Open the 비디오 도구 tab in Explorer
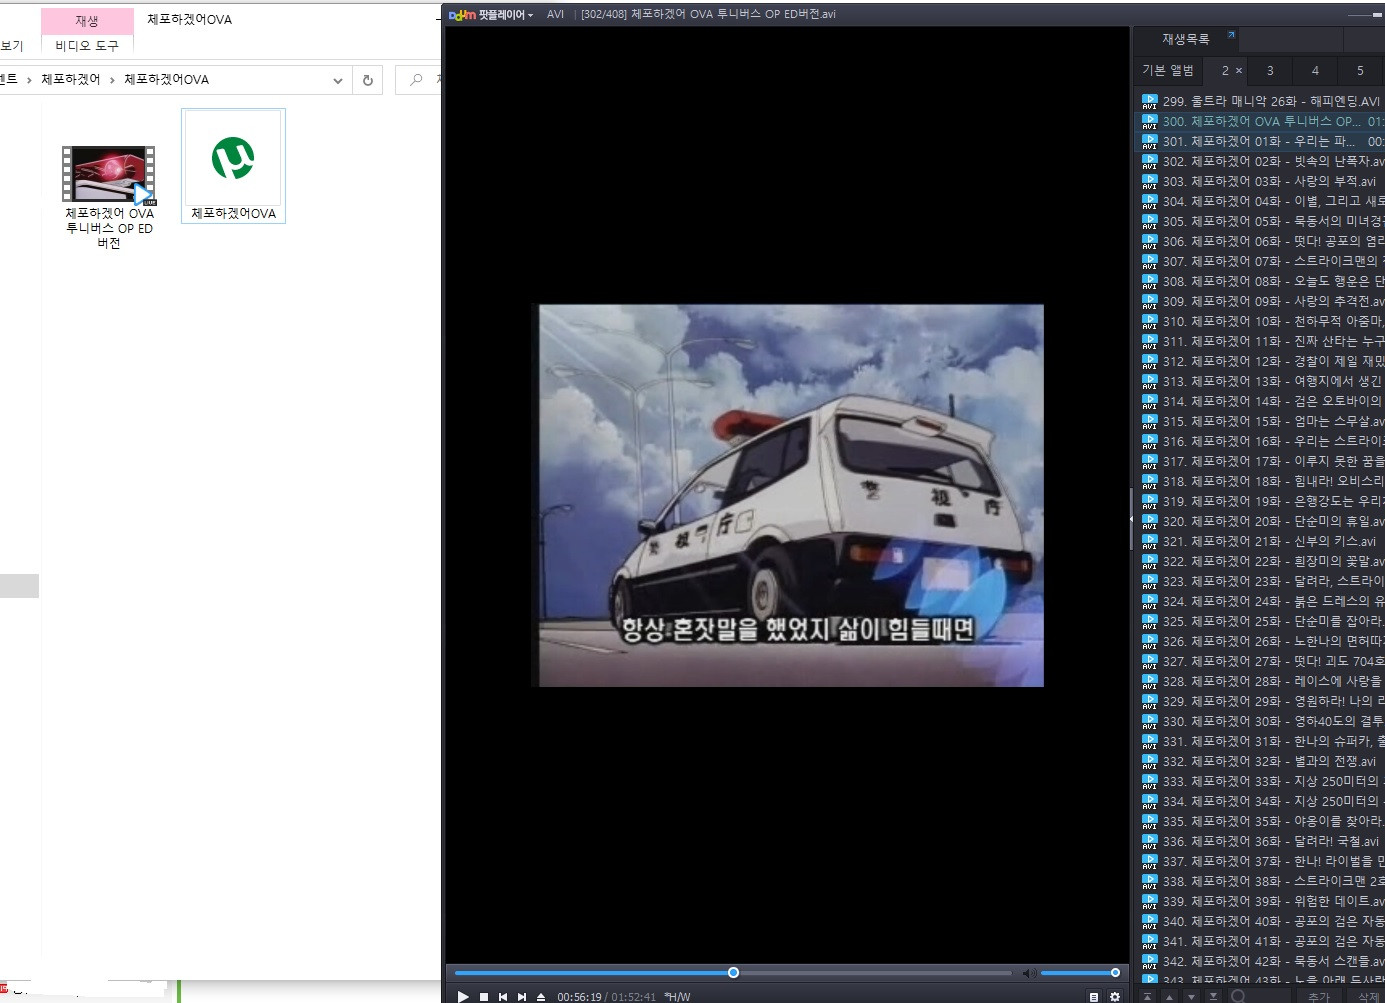 (87, 46)
